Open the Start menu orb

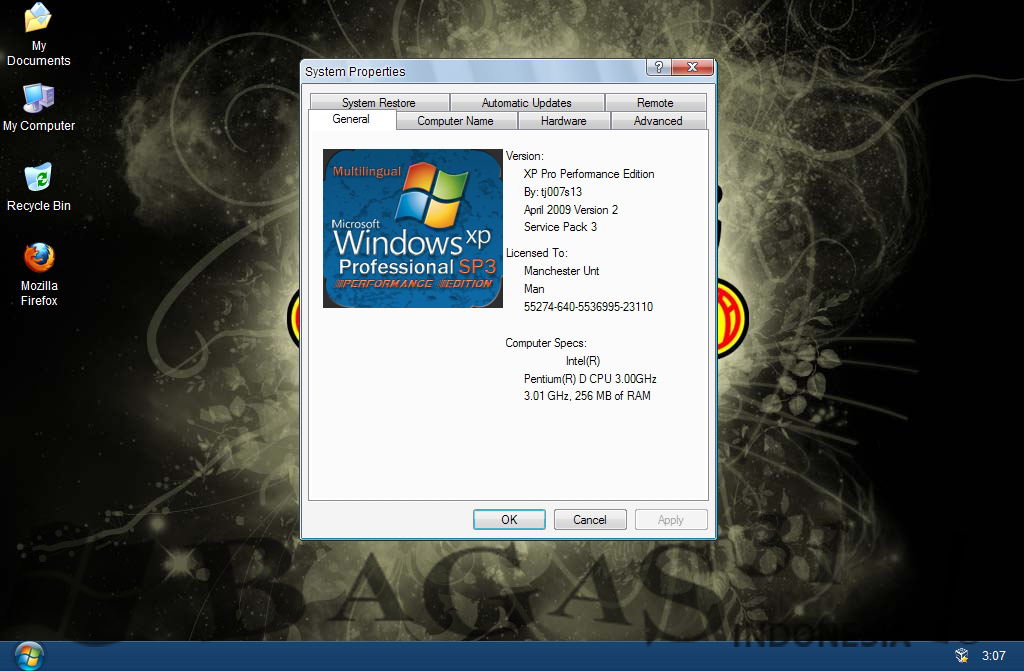pyautogui.click(x=29, y=656)
